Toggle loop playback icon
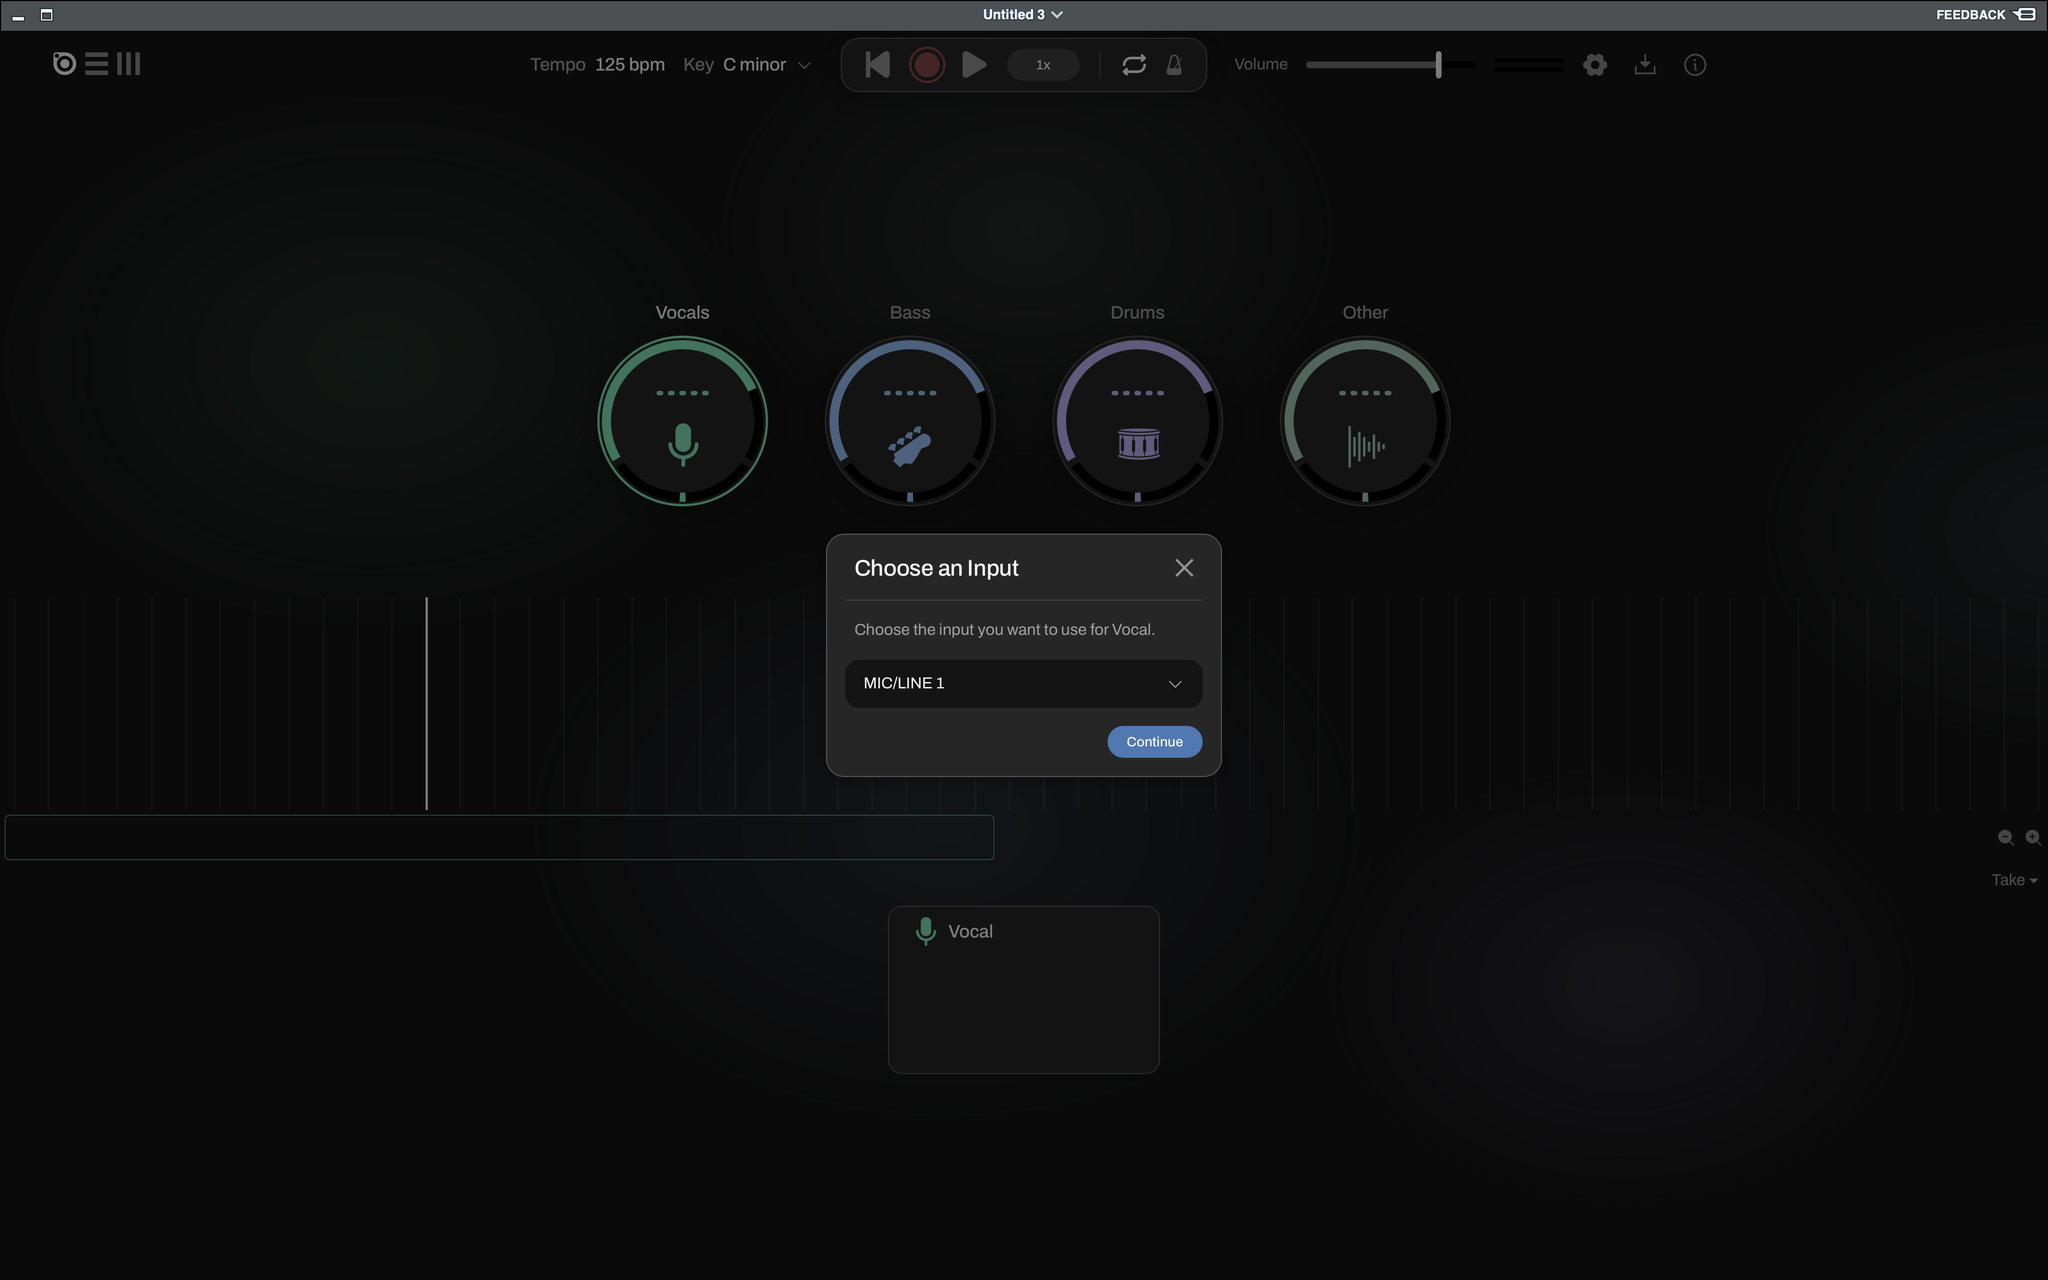This screenshot has width=2048, height=1280. (x=1134, y=65)
